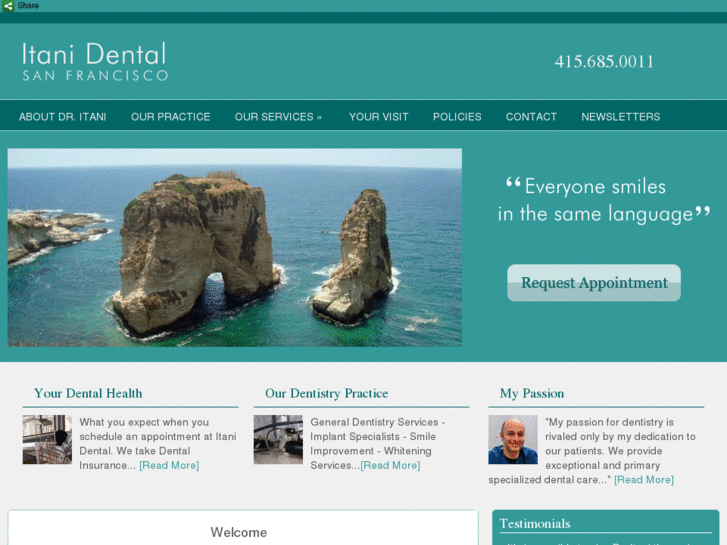Open the Your Dental Health heading
This screenshot has height=545, width=727.
[88, 393]
